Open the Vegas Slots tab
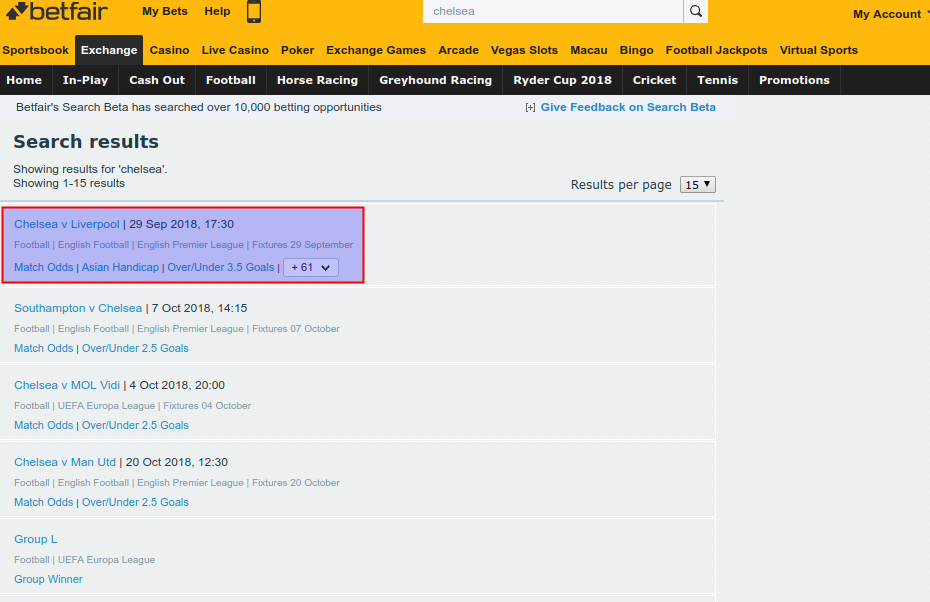Image resolution: width=930 pixels, height=602 pixels. click(x=524, y=50)
